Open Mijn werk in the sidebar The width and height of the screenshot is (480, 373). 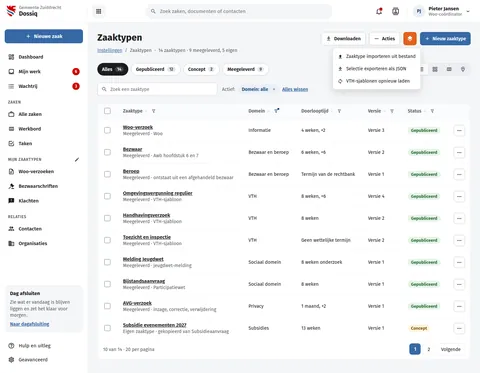44,72
